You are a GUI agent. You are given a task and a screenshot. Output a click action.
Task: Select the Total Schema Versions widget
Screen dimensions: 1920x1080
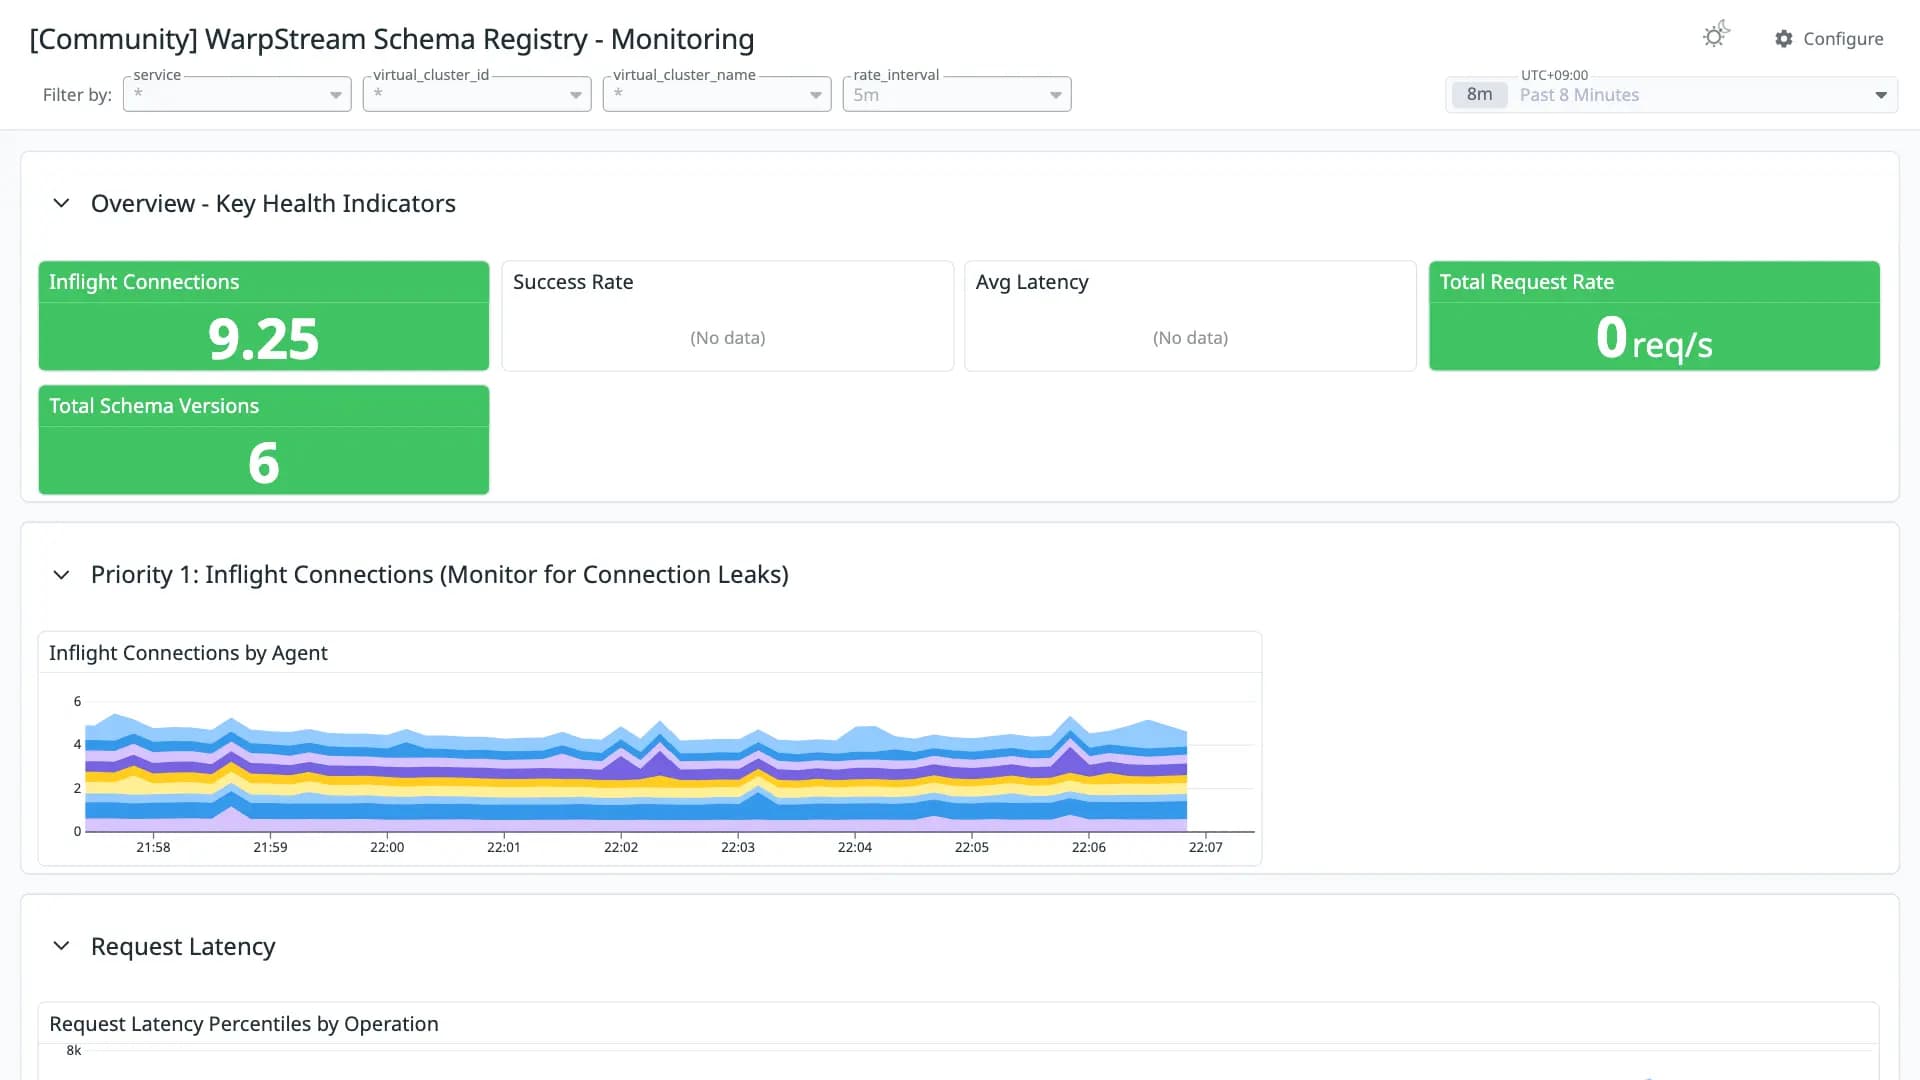tap(264, 440)
